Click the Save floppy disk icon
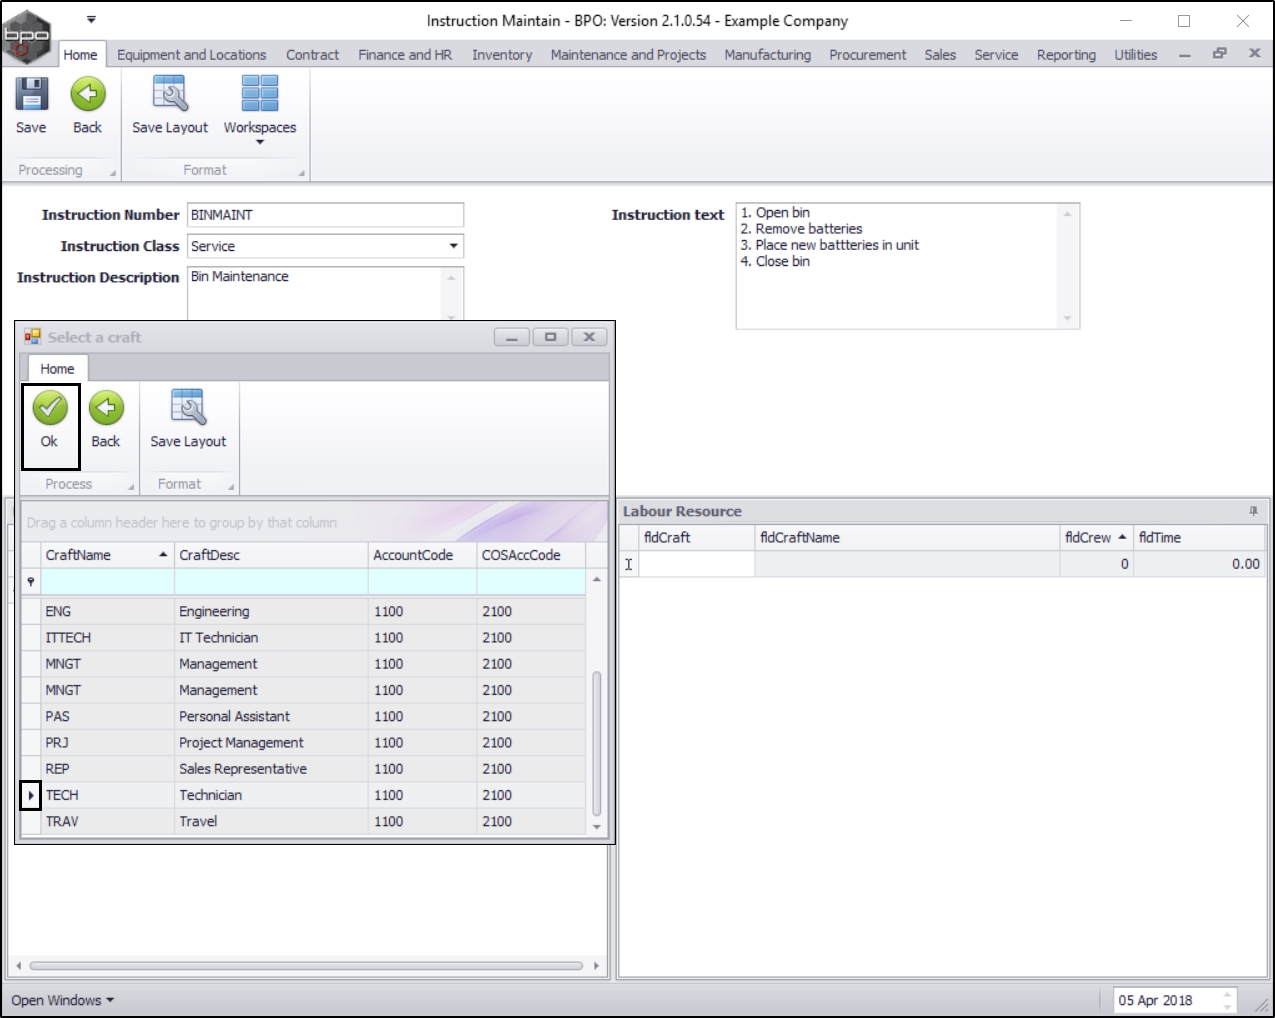The image size is (1275, 1018). 31,95
